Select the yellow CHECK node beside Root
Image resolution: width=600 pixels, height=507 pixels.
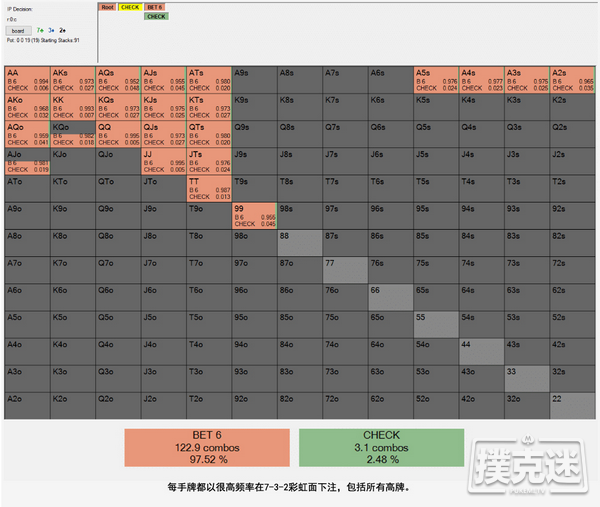[x=130, y=7]
